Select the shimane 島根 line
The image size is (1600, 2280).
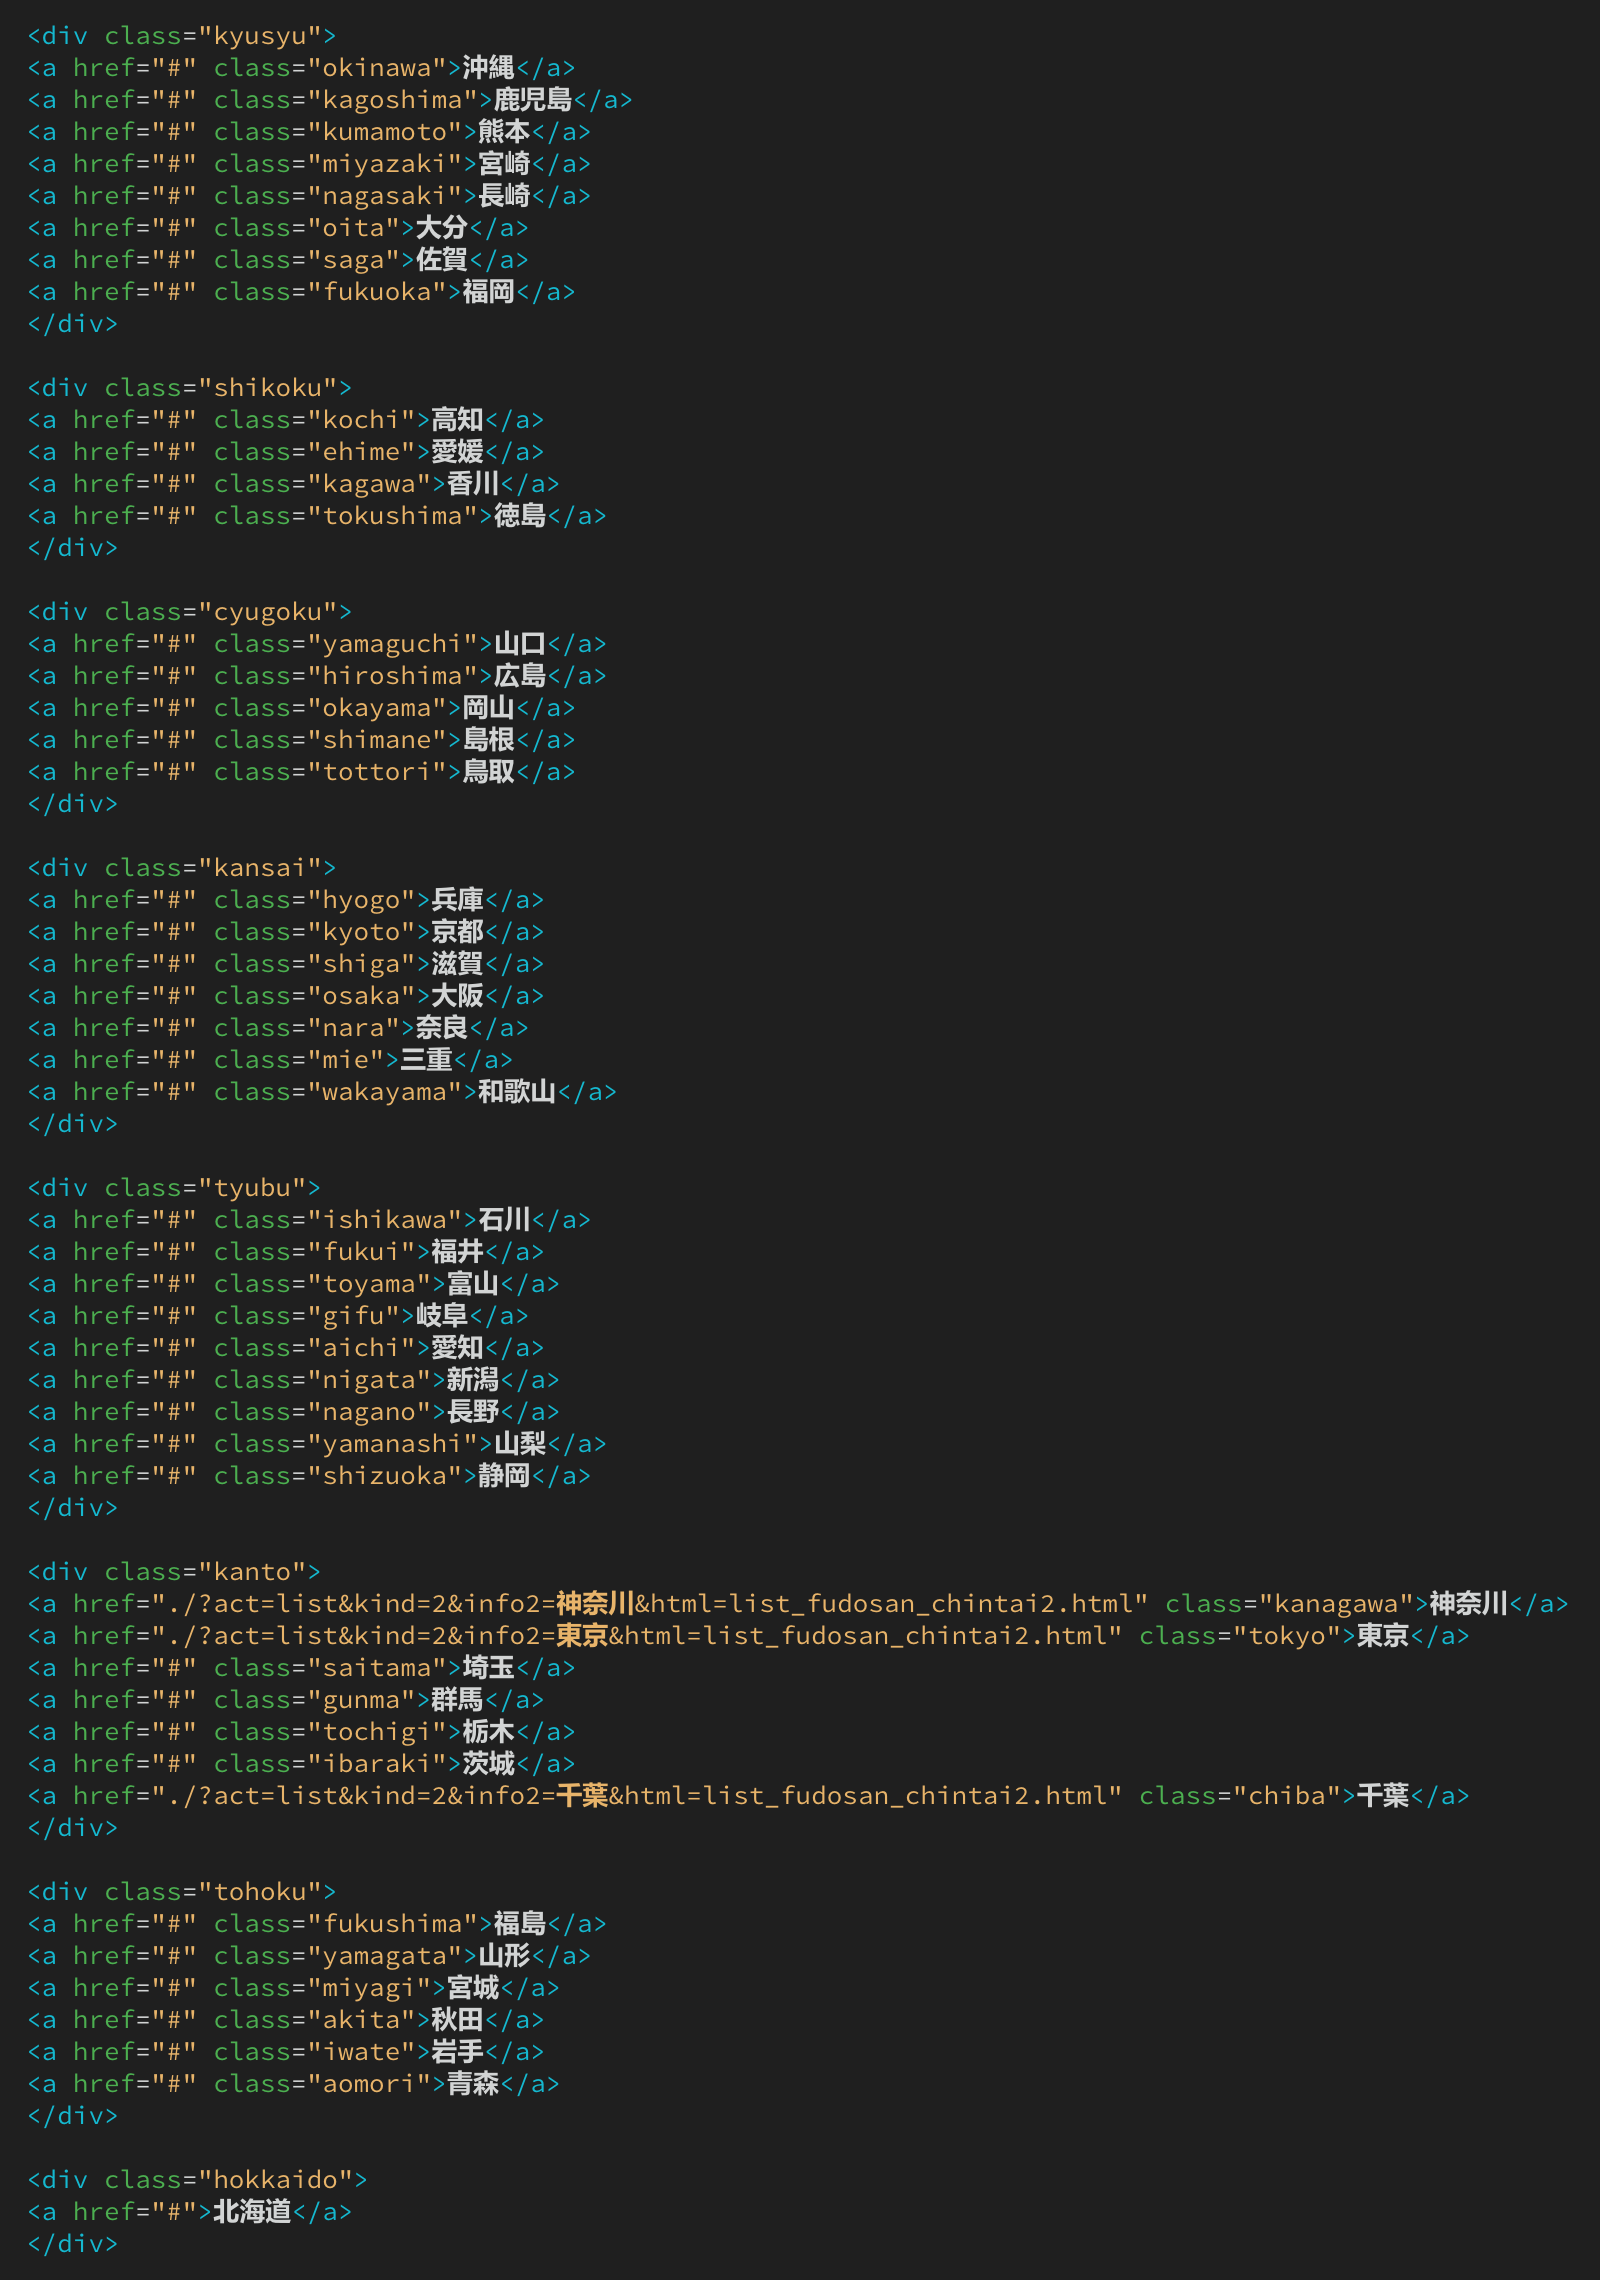(301, 740)
